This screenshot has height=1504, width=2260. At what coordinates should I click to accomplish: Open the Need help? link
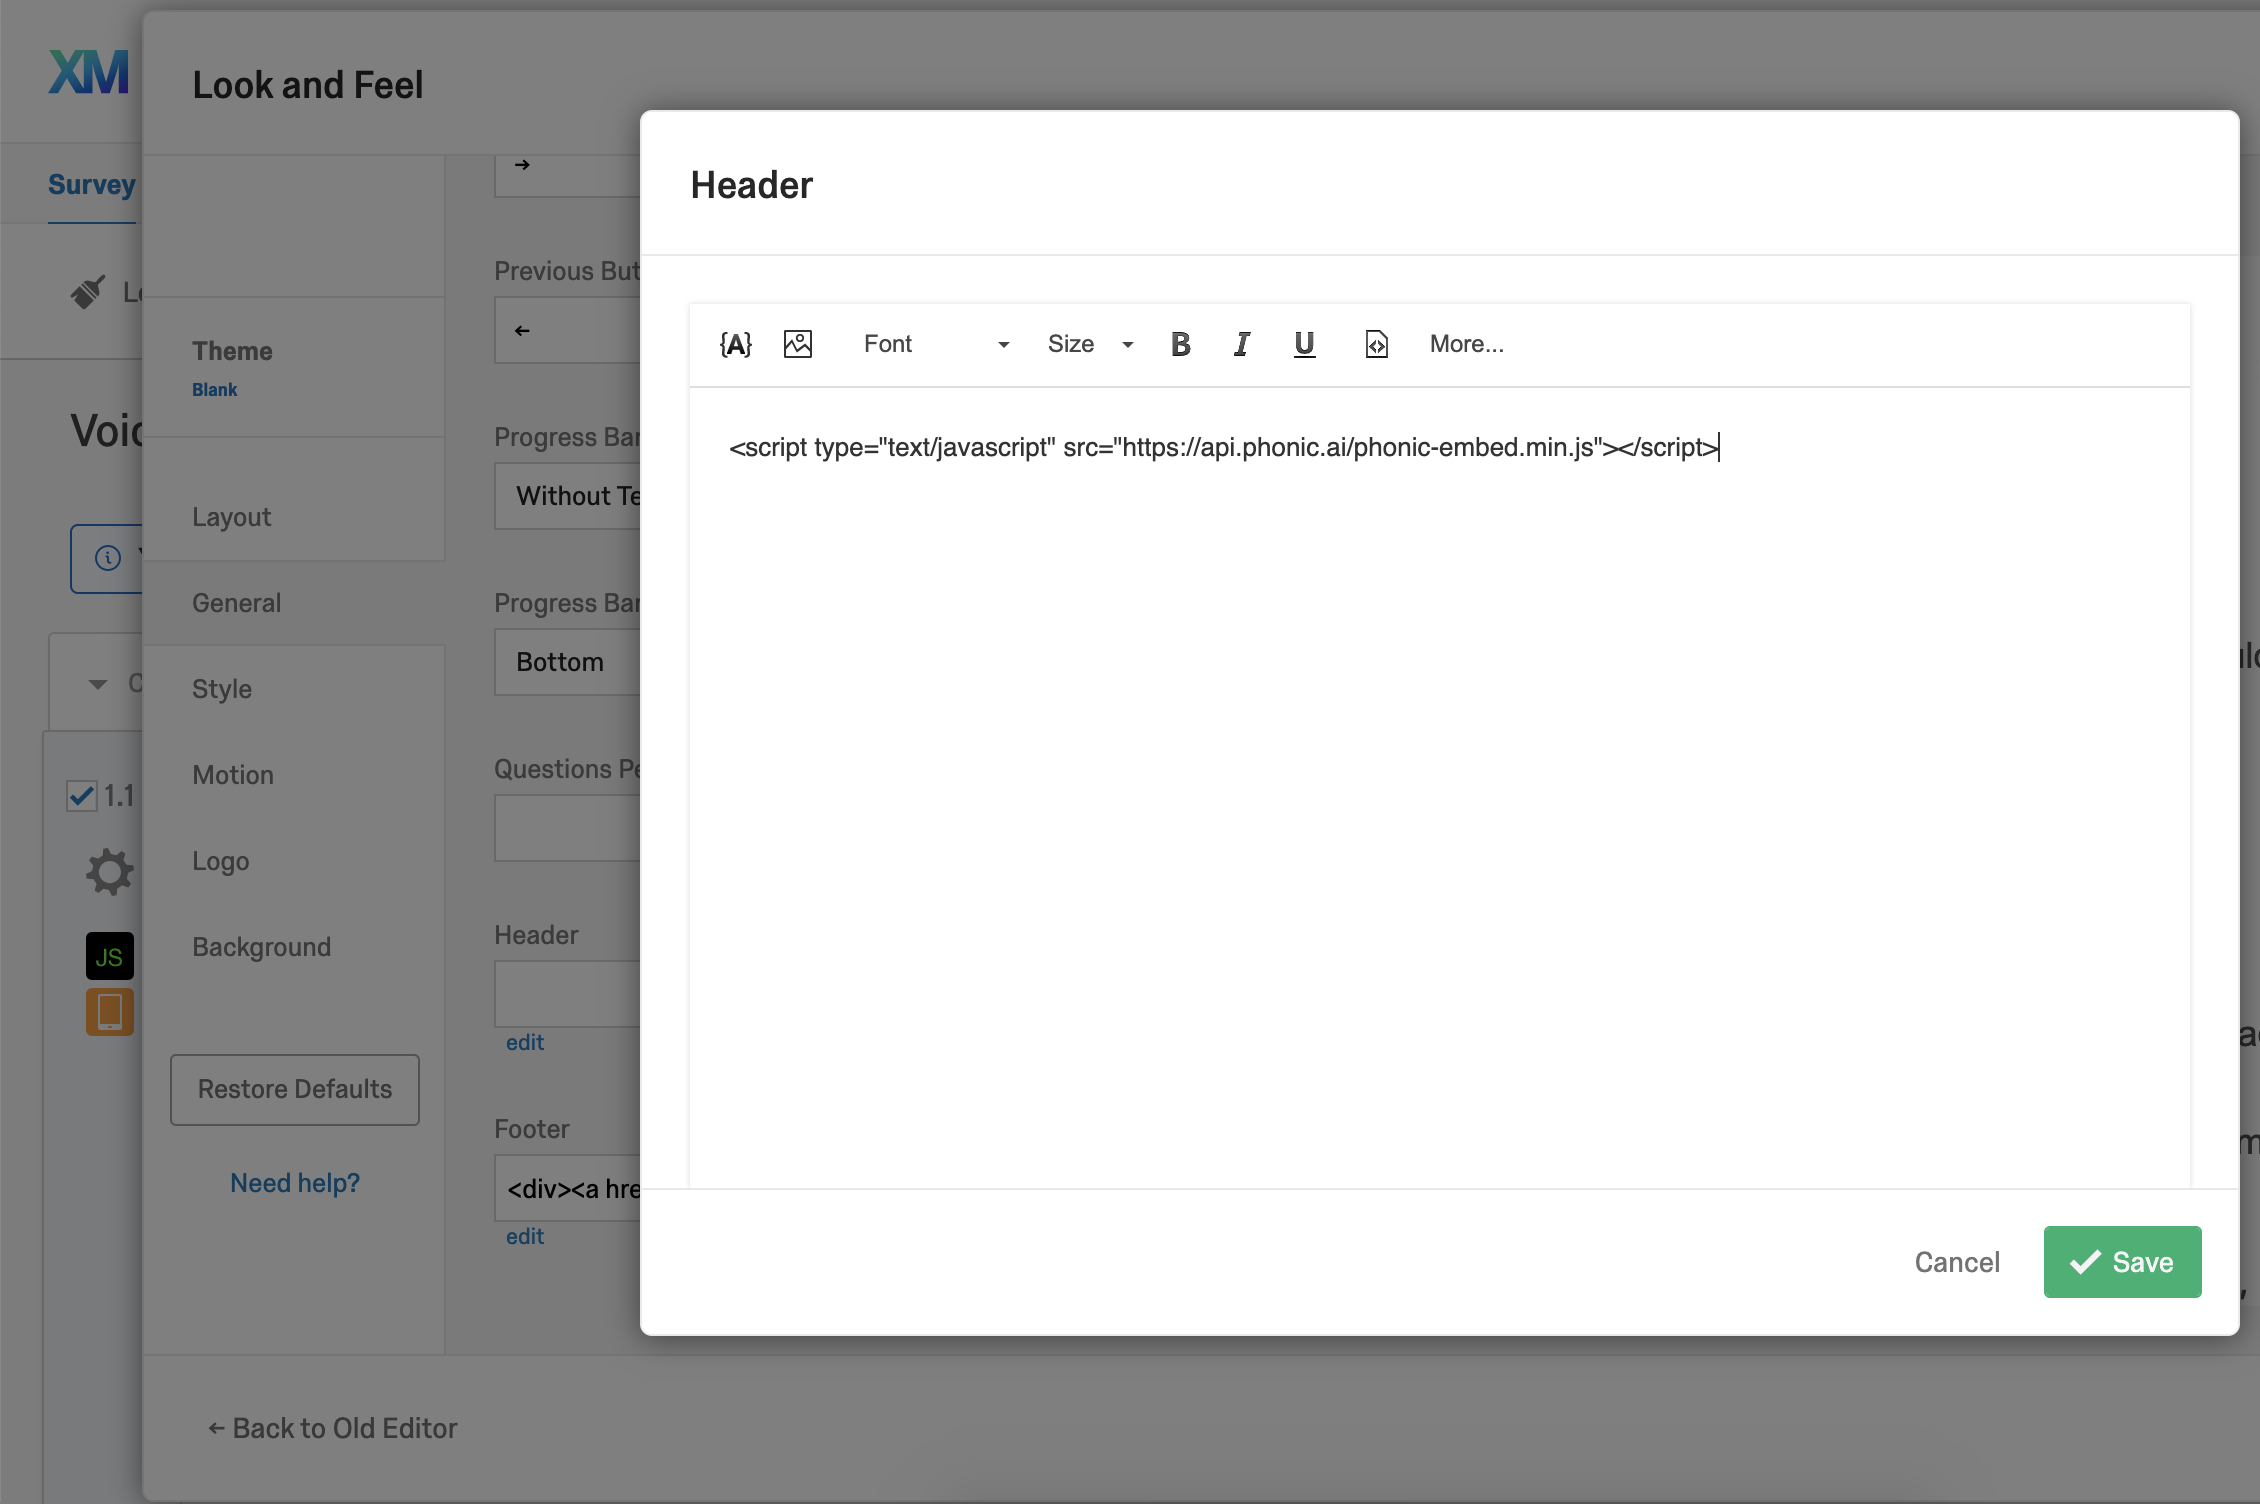click(x=294, y=1182)
